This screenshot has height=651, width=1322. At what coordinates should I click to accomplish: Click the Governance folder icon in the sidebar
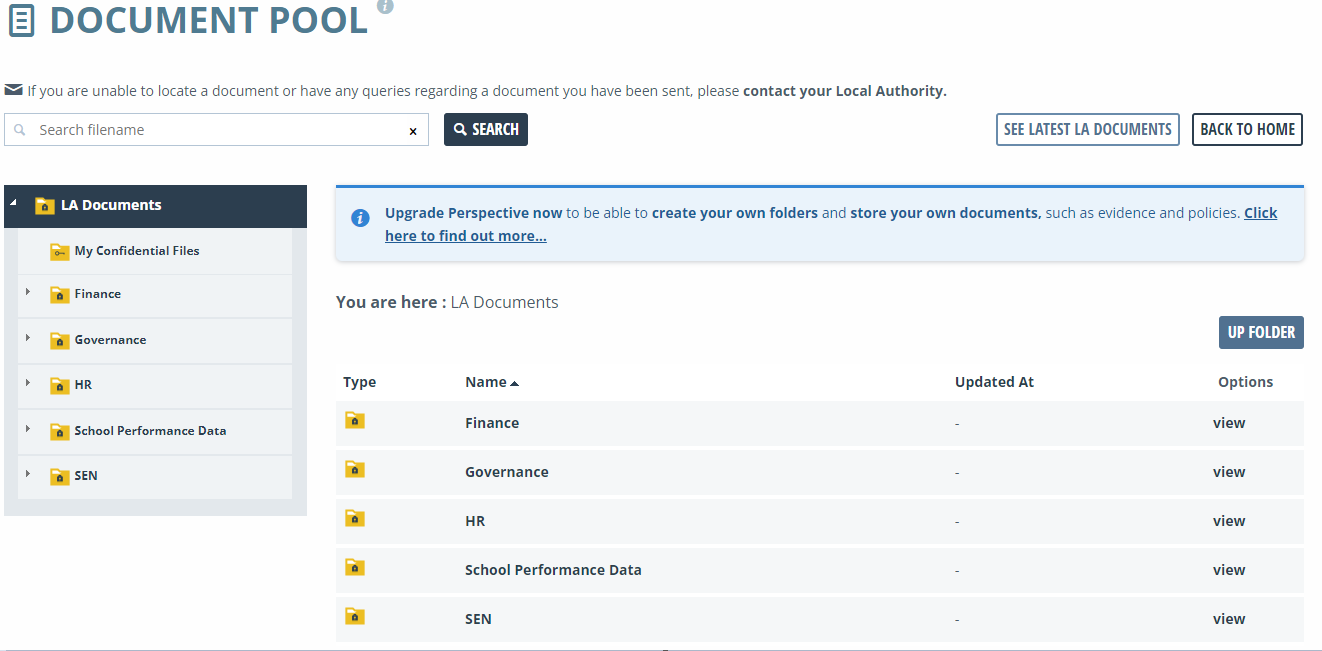coord(59,340)
